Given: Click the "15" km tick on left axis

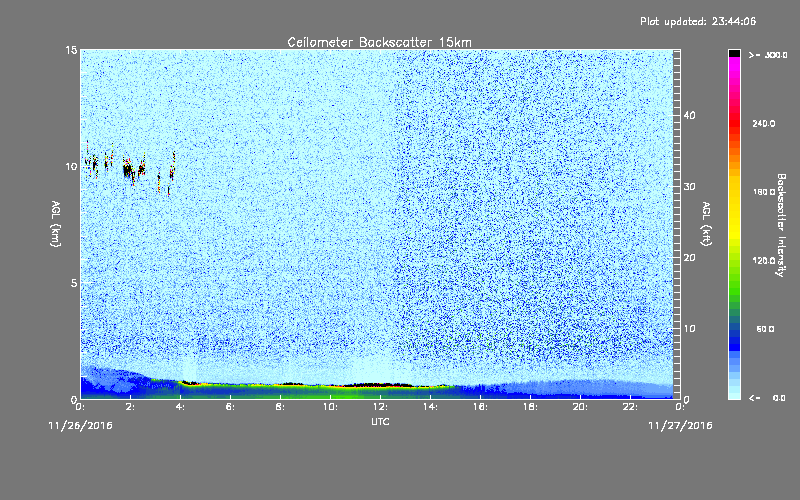Looking at the screenshot, I should tap(71, 50).
